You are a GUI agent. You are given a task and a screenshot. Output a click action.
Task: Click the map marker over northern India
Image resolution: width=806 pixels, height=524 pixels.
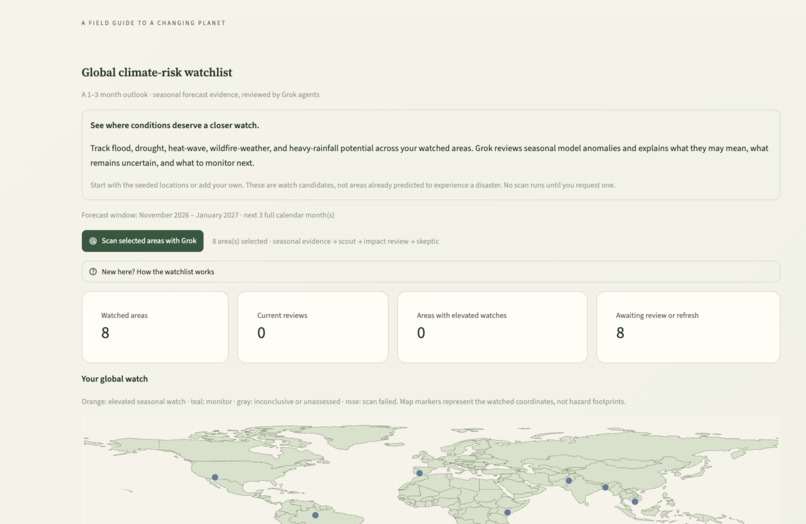click(x=569, y=481)
